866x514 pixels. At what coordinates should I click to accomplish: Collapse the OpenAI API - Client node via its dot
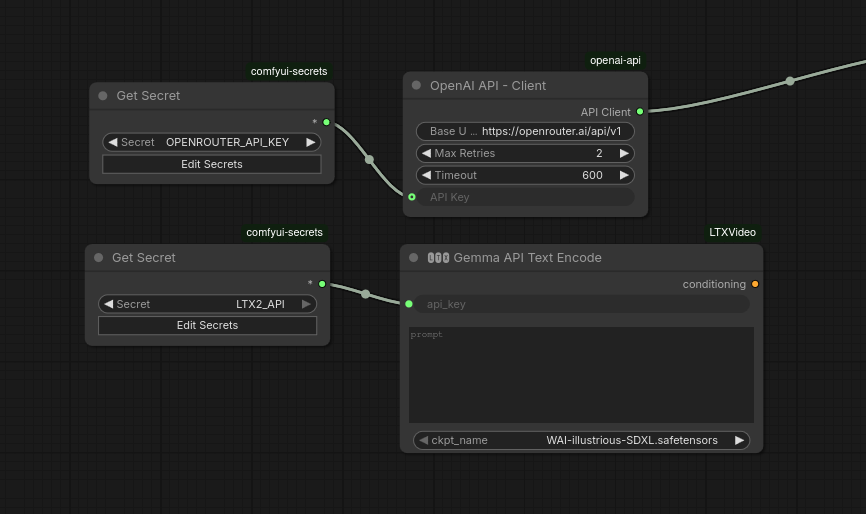point(416,85)
